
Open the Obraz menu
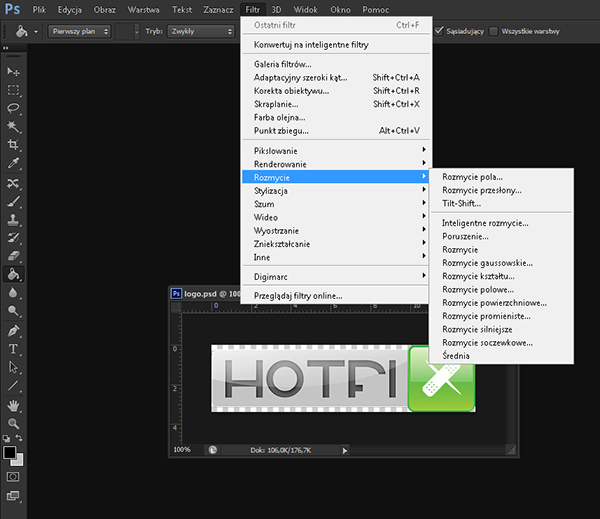104,10
